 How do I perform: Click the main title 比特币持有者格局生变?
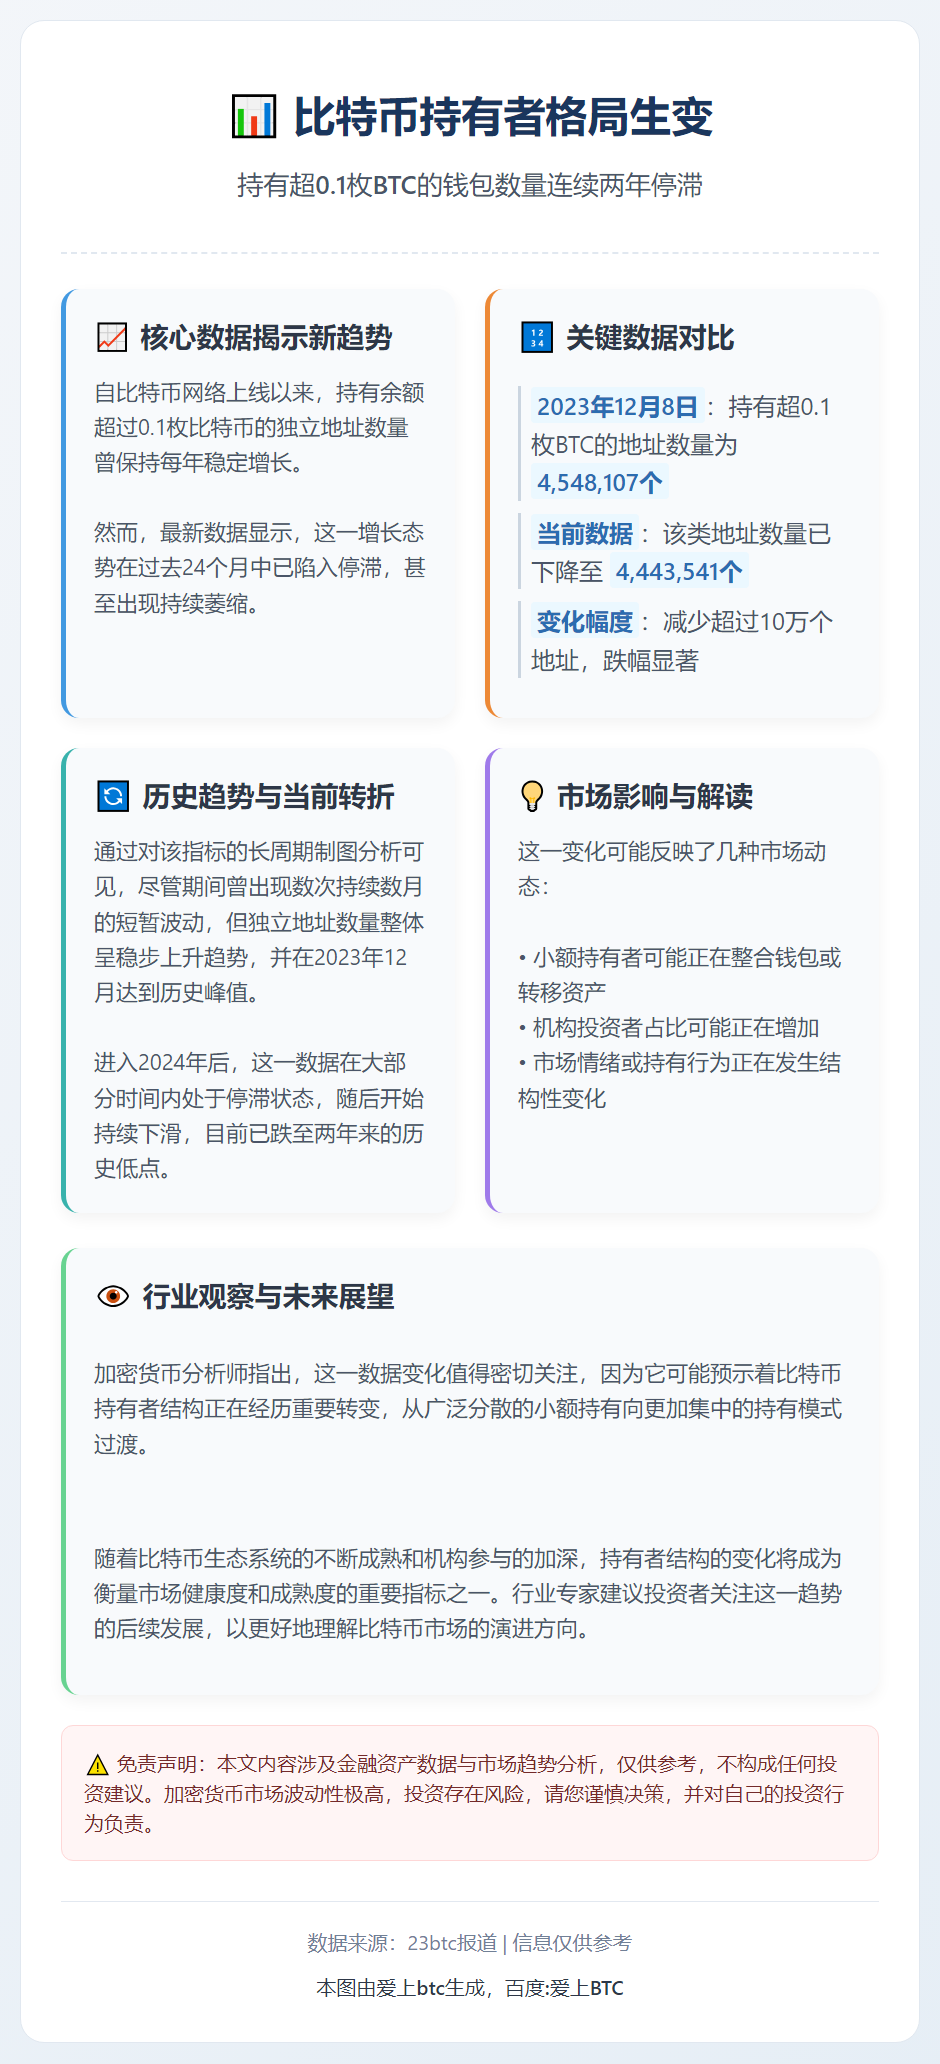coord(503,117)
